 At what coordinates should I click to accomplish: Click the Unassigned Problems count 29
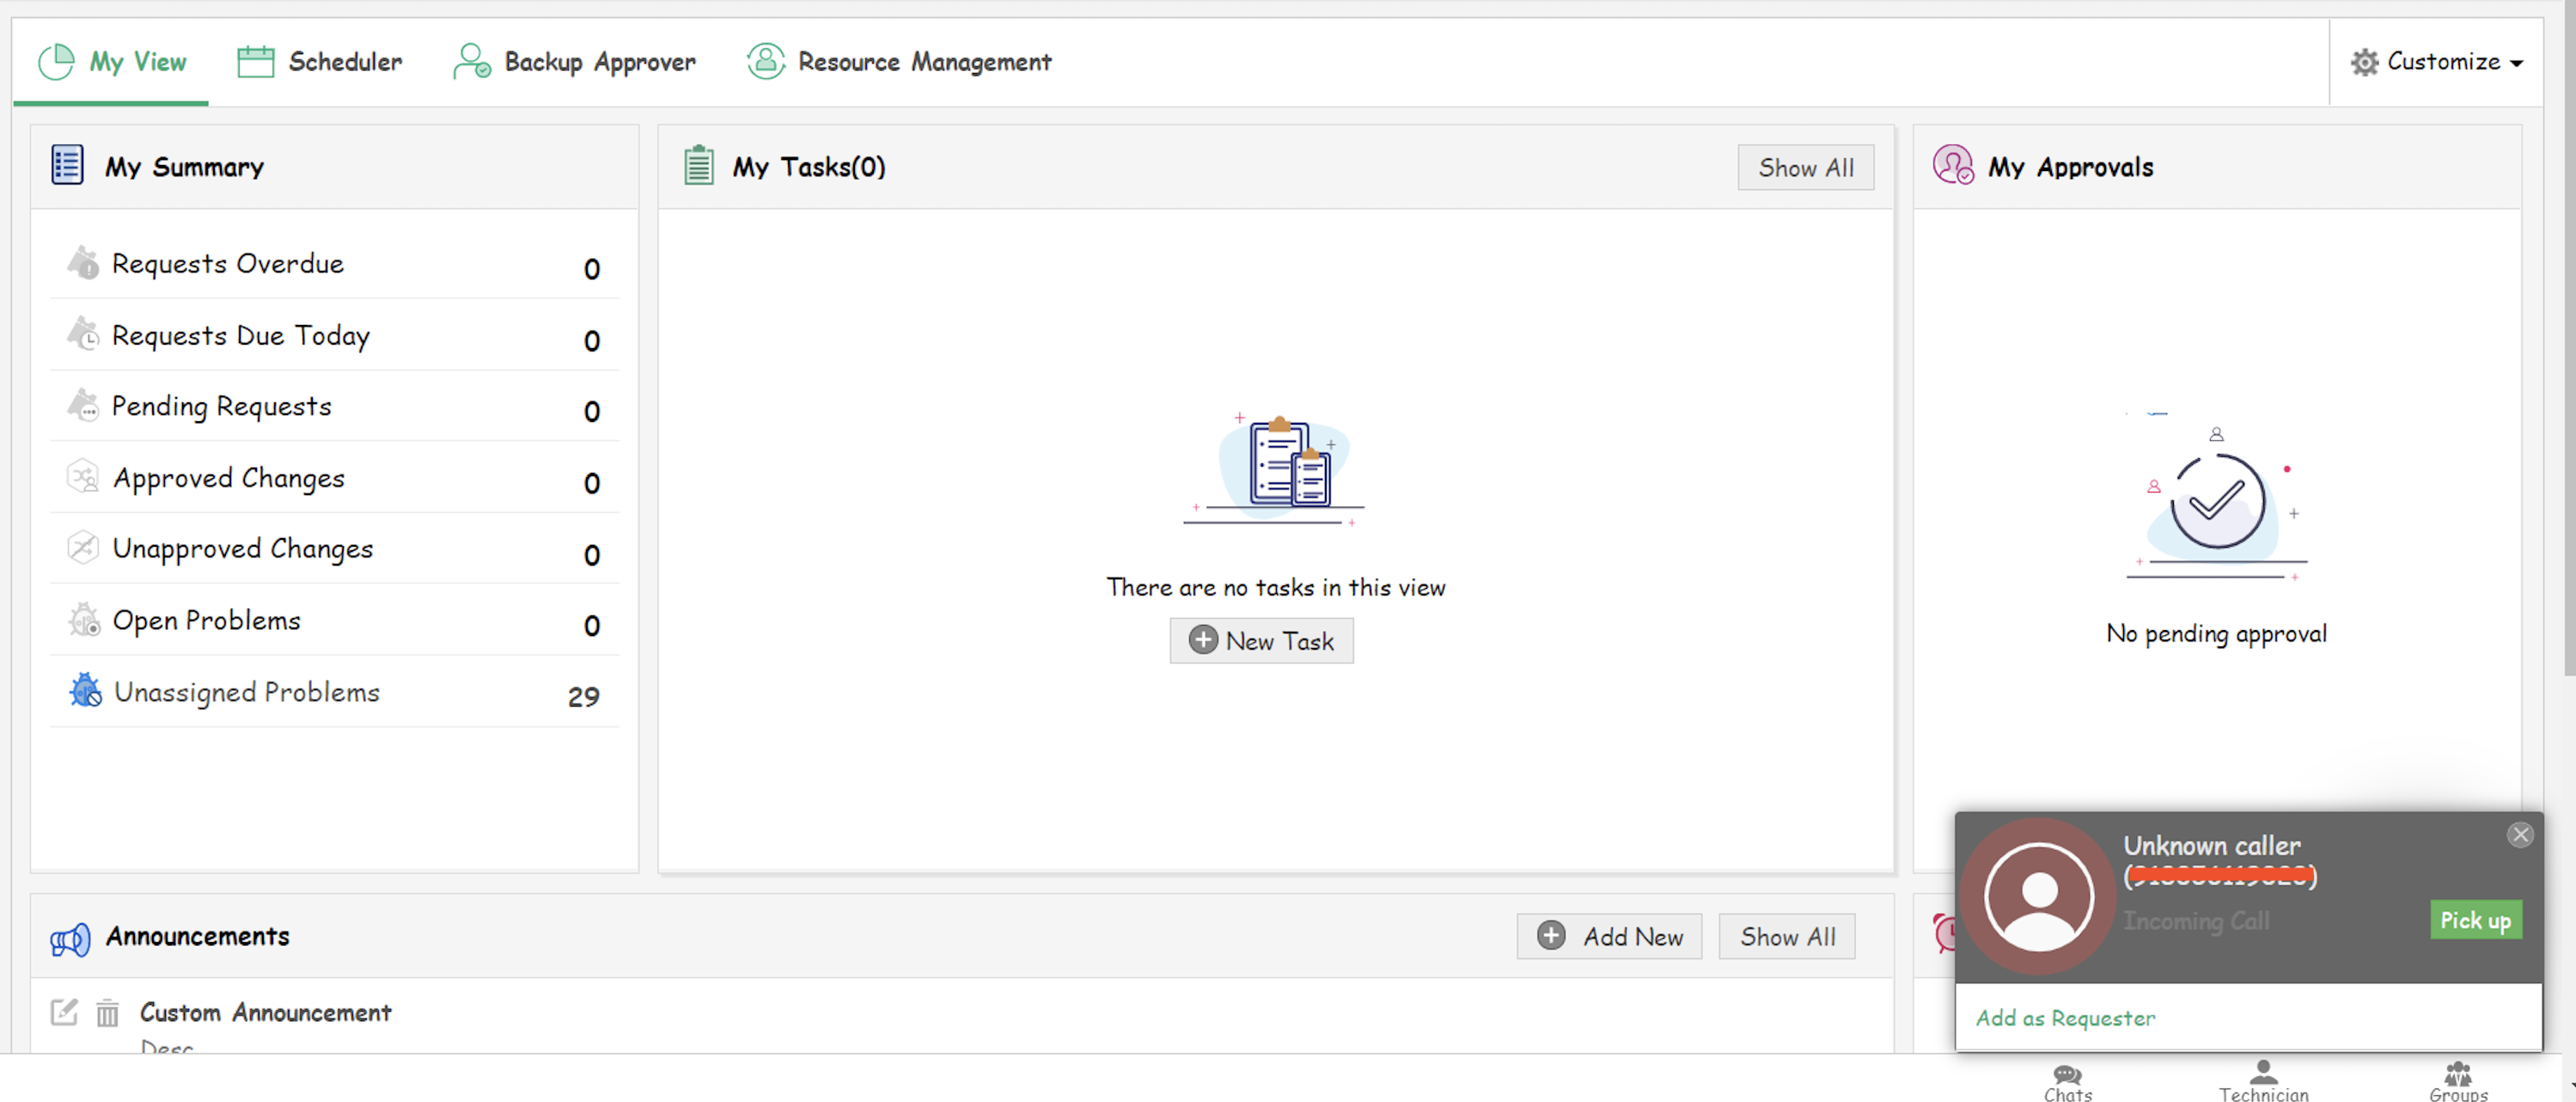(584, 696)
